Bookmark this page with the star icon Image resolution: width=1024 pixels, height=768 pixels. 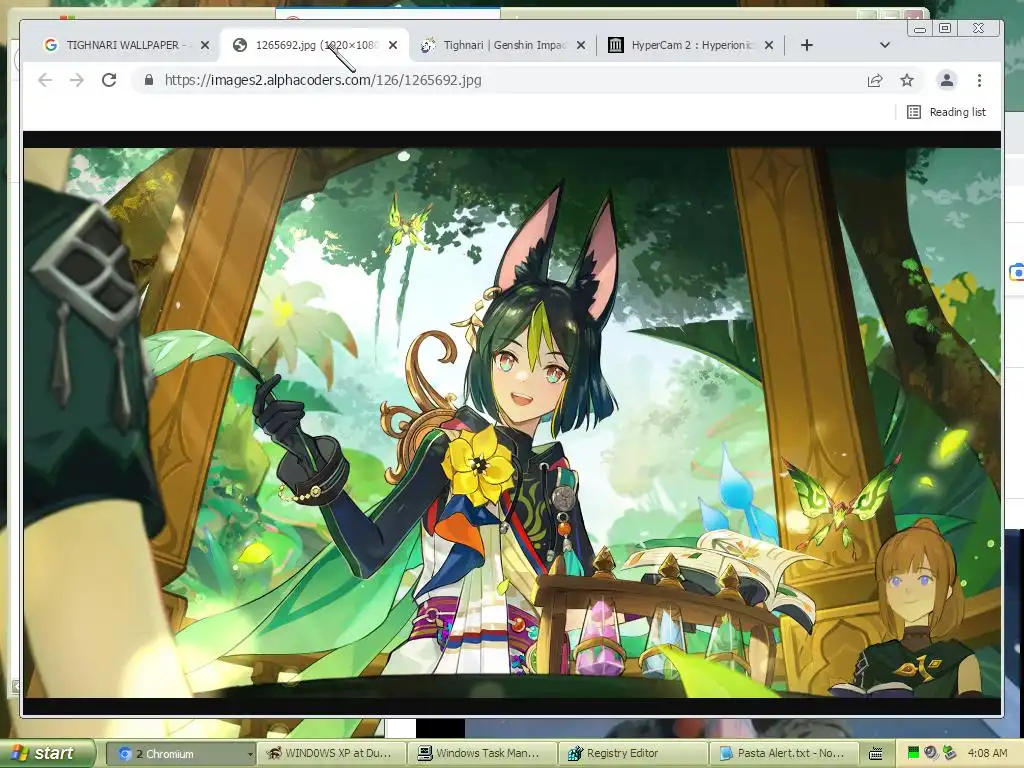pos(907,80)
